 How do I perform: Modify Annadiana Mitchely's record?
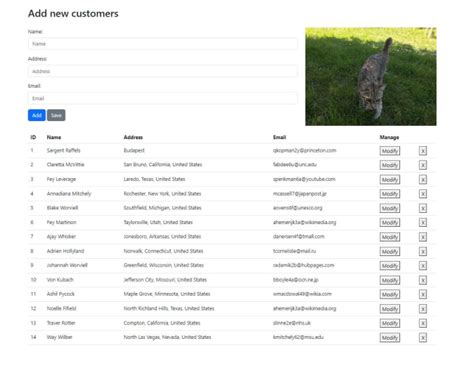(x=390, y=194)
